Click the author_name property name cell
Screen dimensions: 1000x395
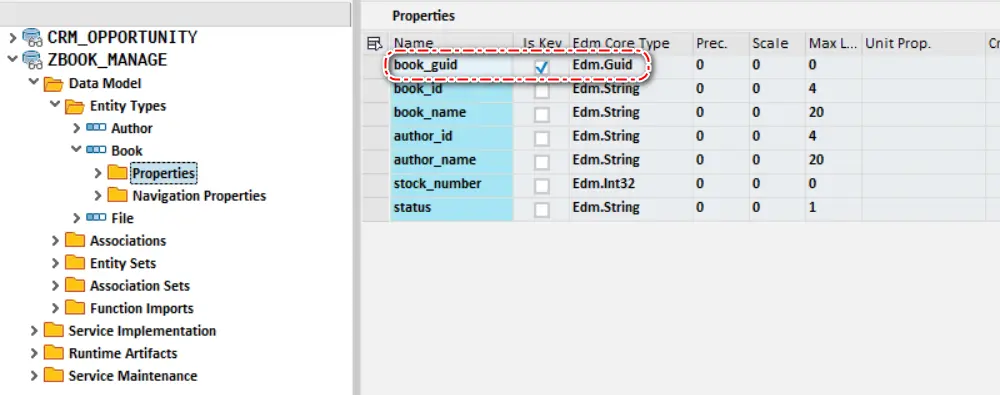pos(452,160)
